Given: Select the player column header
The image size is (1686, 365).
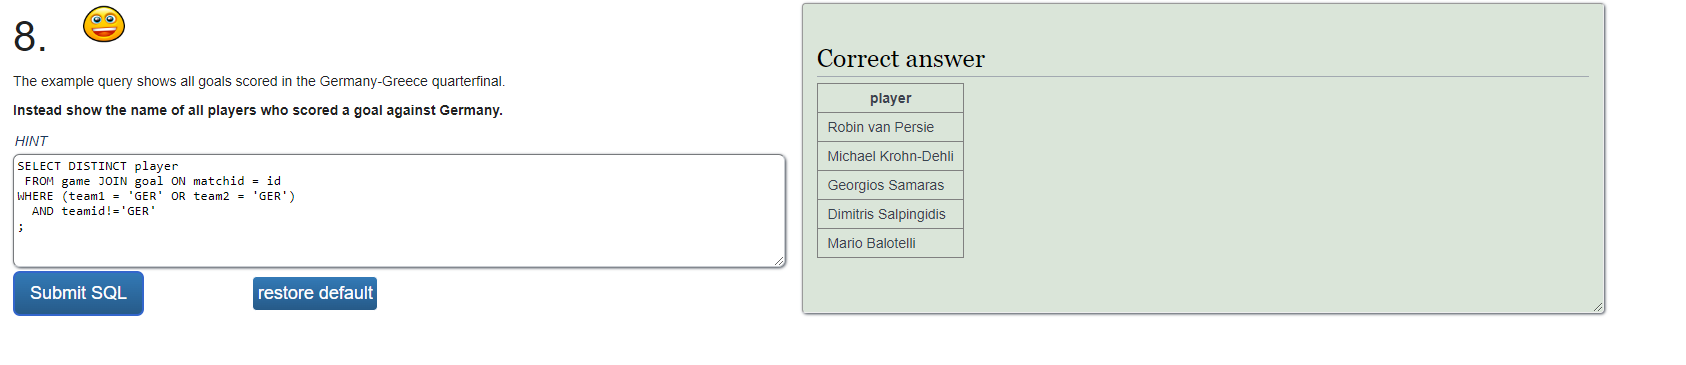Looking at the screenshot, I should [890, 98].
